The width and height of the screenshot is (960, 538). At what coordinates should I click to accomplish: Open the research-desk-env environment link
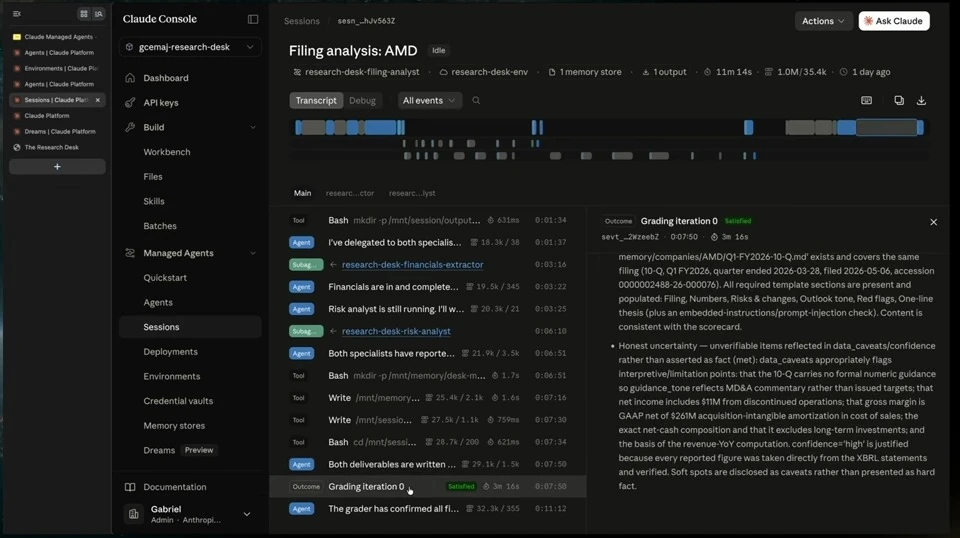(484, 72)
